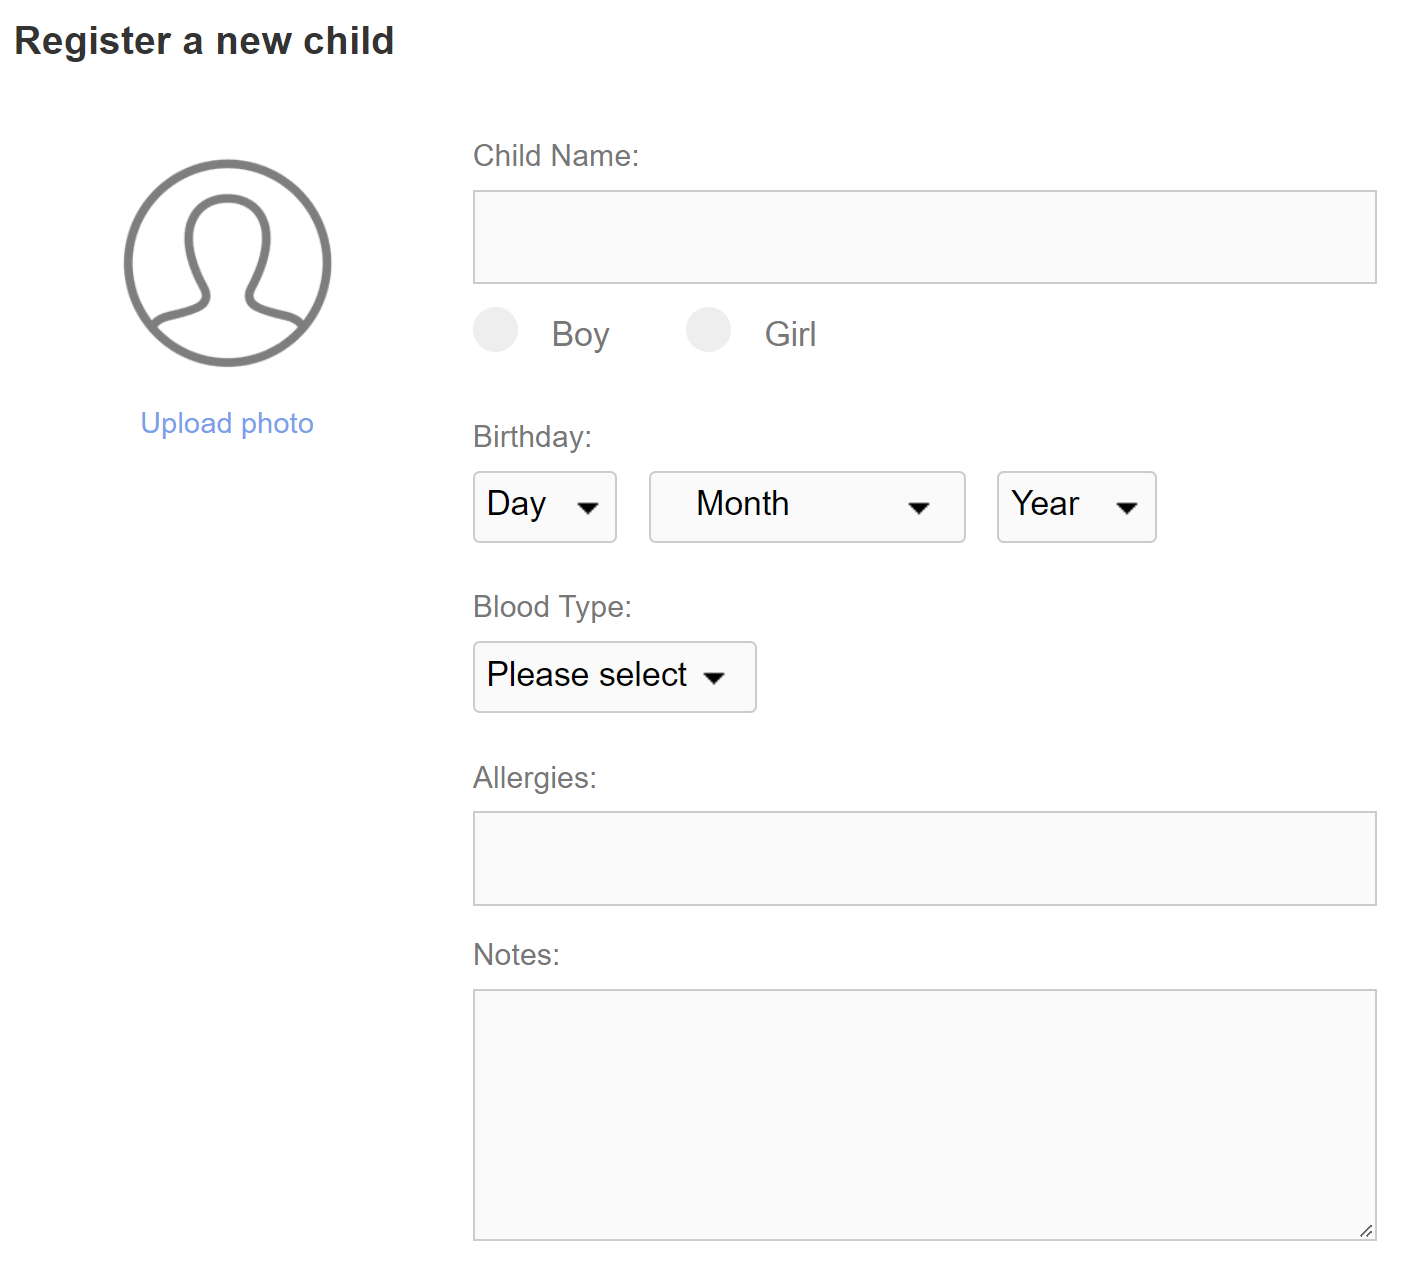Click the Upload photo link

pos(227,423)
